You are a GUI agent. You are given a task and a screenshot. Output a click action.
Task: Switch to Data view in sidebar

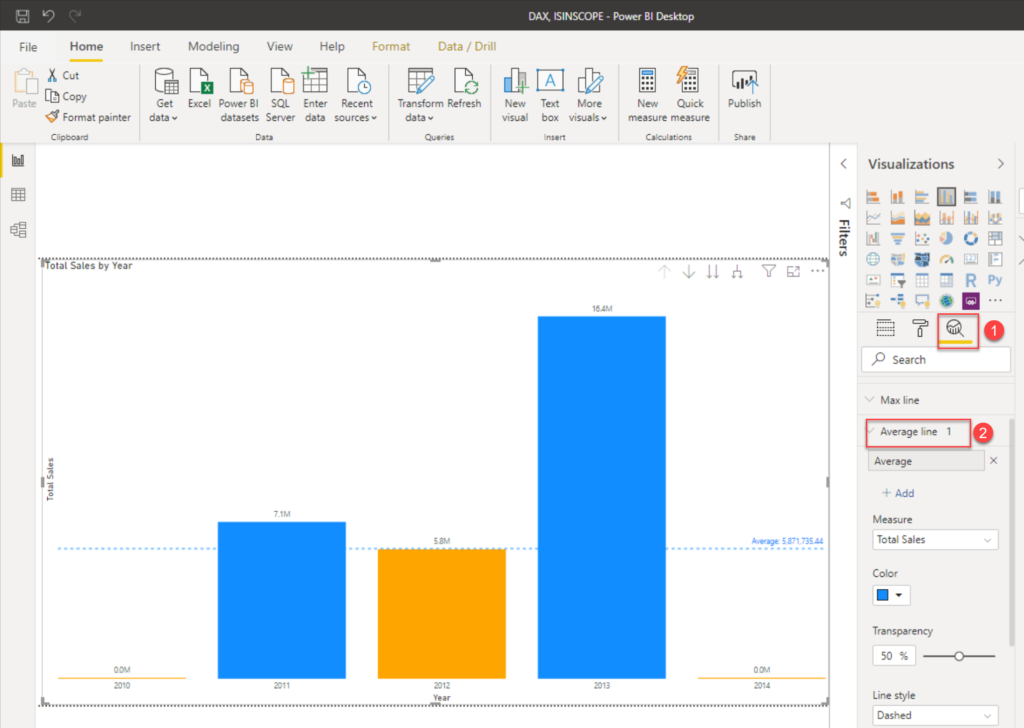pyautogui.click(x=18, y=195)
